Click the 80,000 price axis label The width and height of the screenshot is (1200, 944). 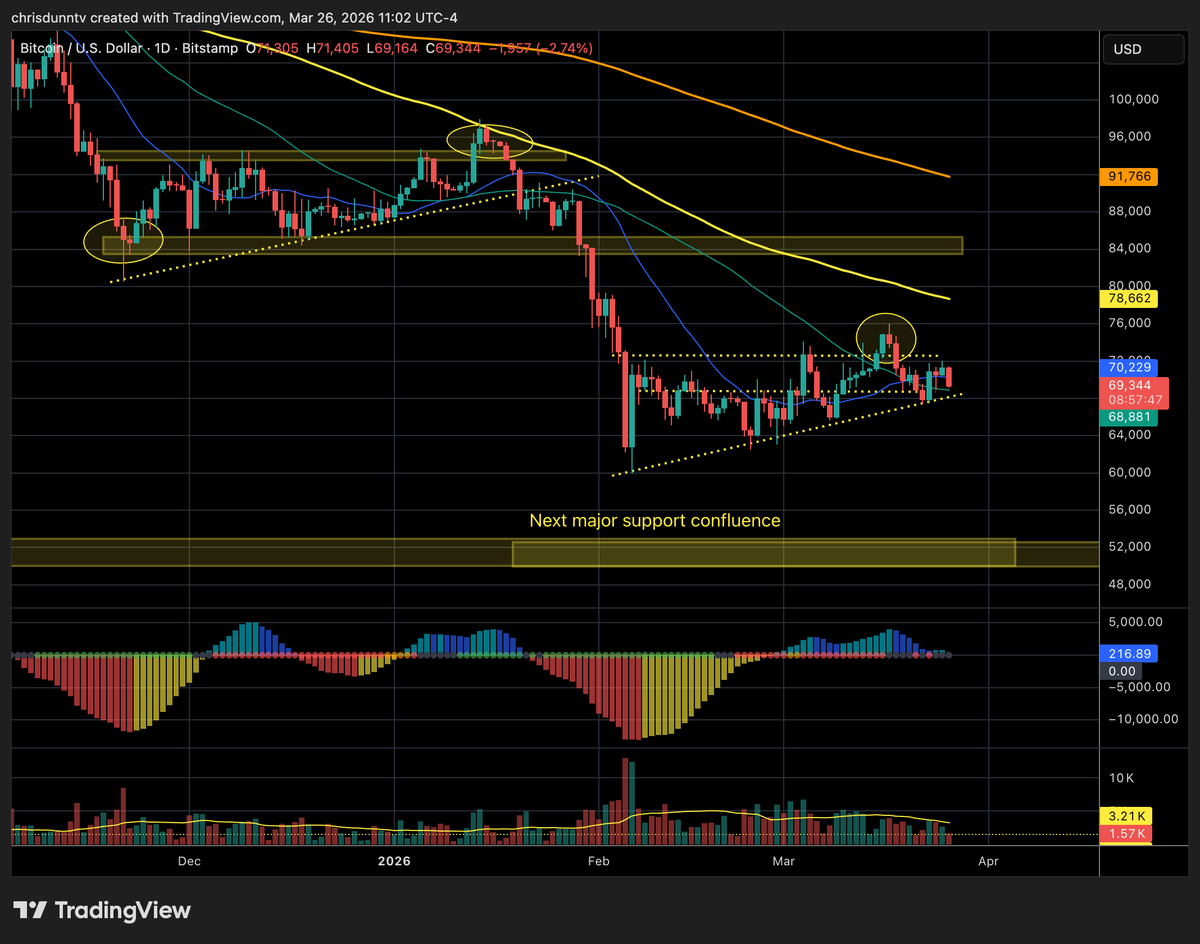[x=1131, y=286]
